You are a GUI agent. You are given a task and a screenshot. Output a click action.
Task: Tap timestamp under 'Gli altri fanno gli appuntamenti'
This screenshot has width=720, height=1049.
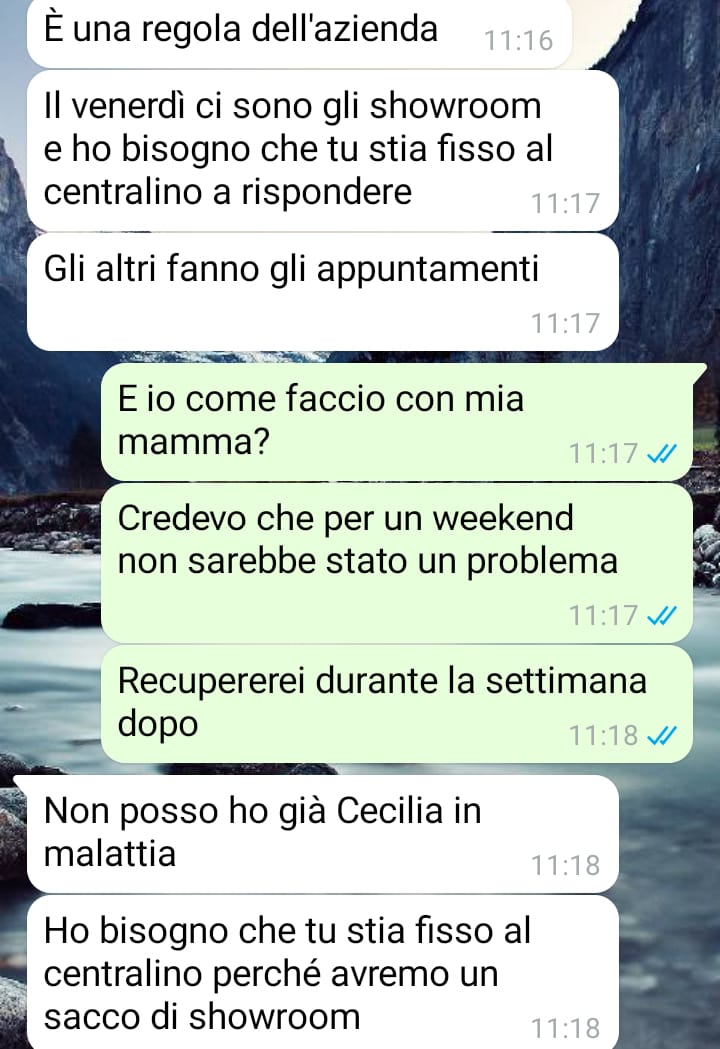tap(565, 324)
